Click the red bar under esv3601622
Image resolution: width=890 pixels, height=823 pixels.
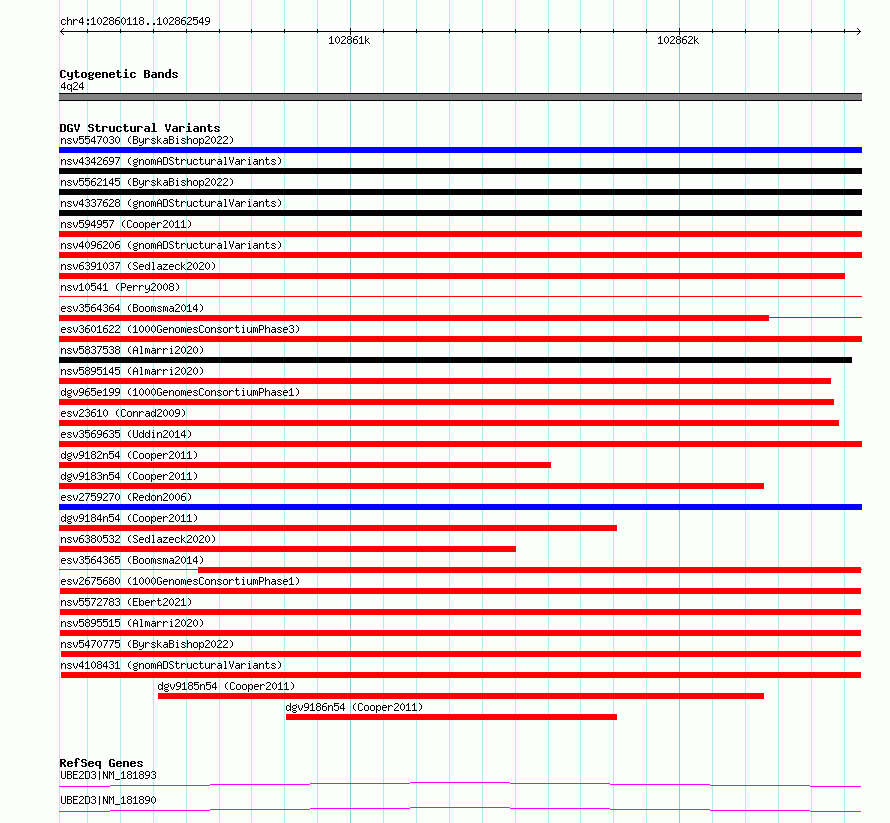click(460, 339)
